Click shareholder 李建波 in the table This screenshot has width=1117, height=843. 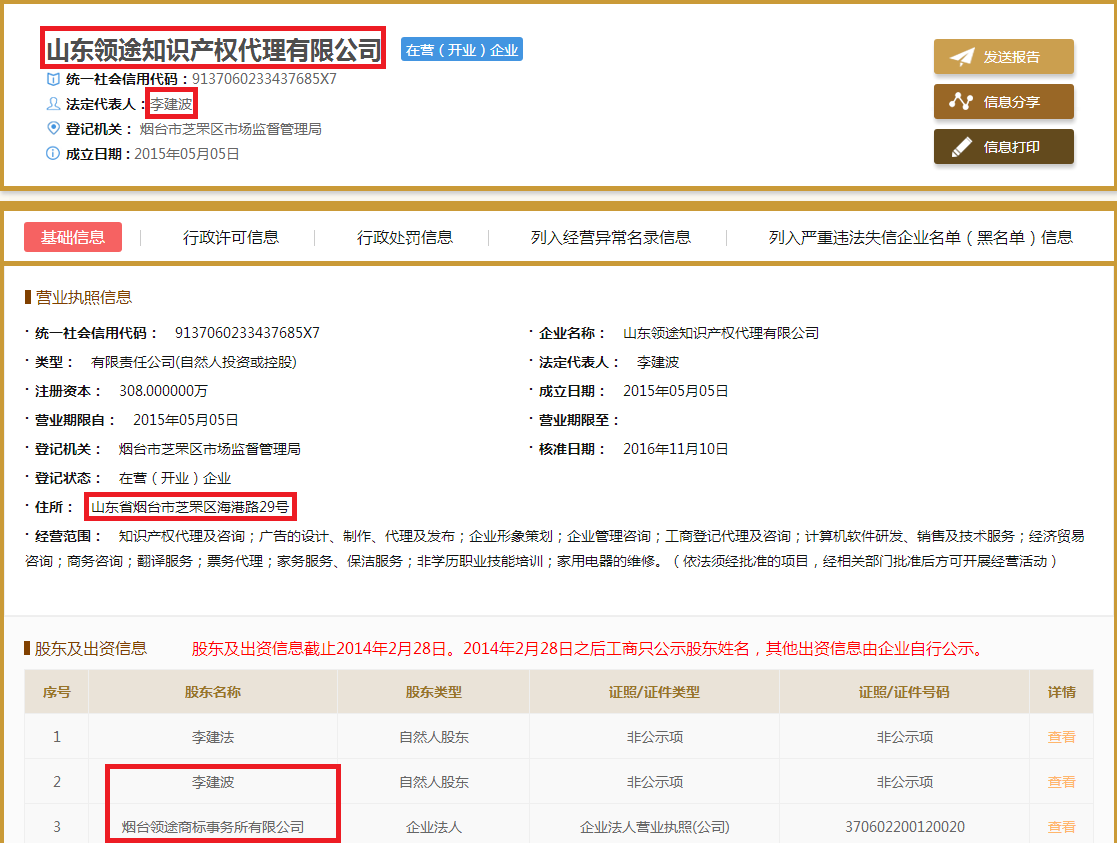point(212,782)
